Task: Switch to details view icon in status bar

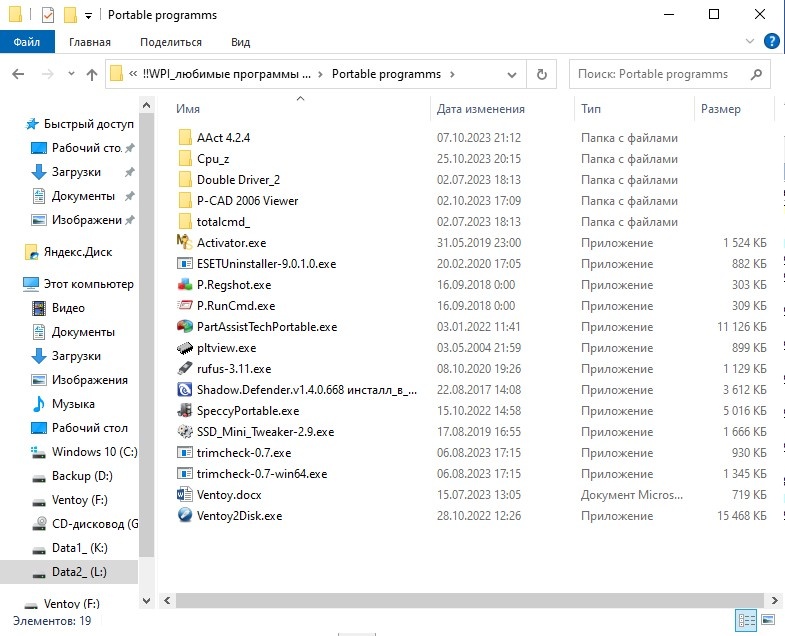Action: 746,621
